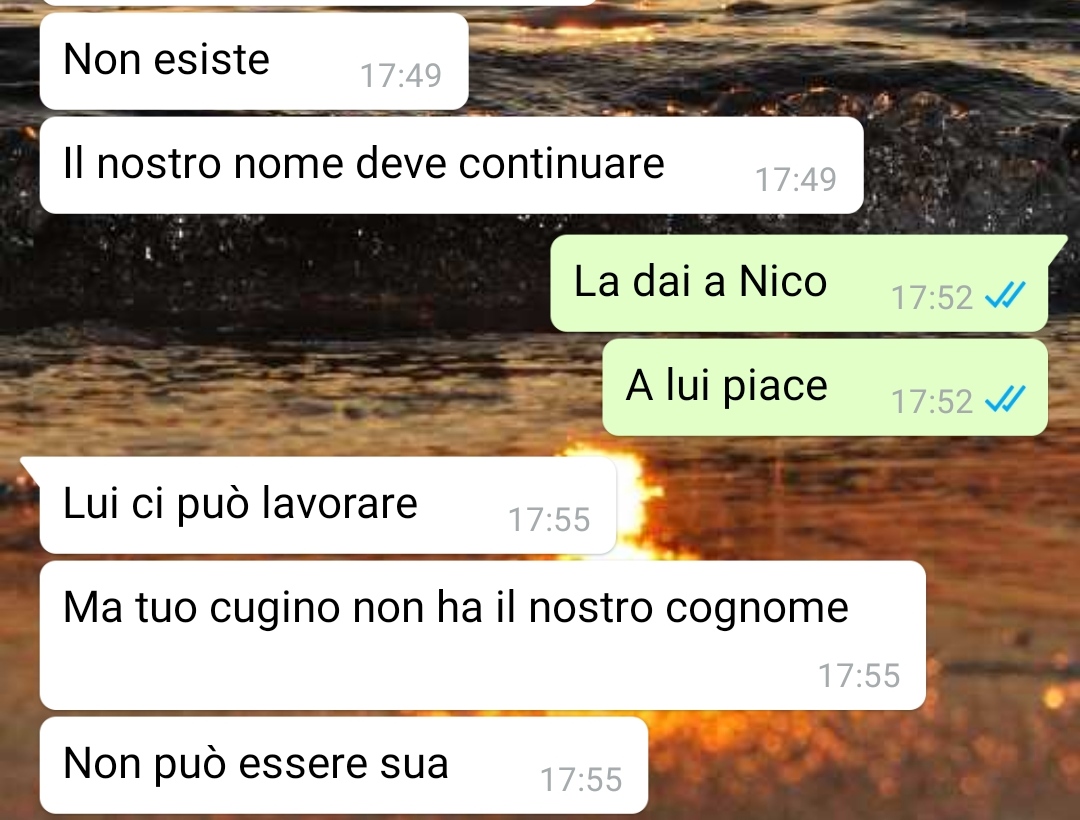Tap the 17:55 timestamp on 'Lui ci può lavorare'
1080x820 pixels.
click(x=549, y=520)
